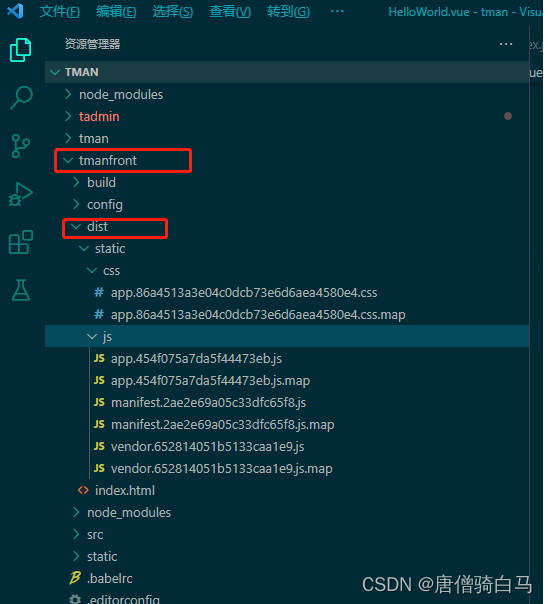Open Explorer more actions ellipsis

(506, 44)
